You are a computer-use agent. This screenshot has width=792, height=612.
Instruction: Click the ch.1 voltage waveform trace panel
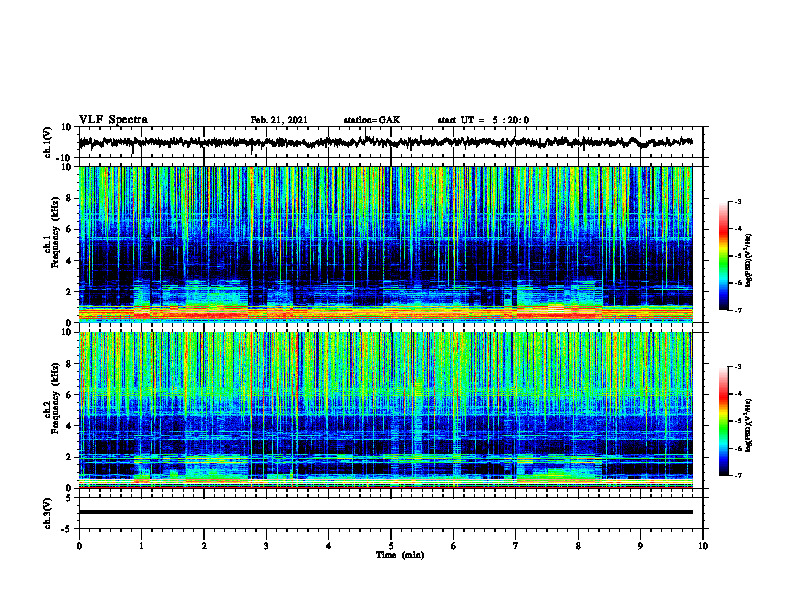pos(393,142)
